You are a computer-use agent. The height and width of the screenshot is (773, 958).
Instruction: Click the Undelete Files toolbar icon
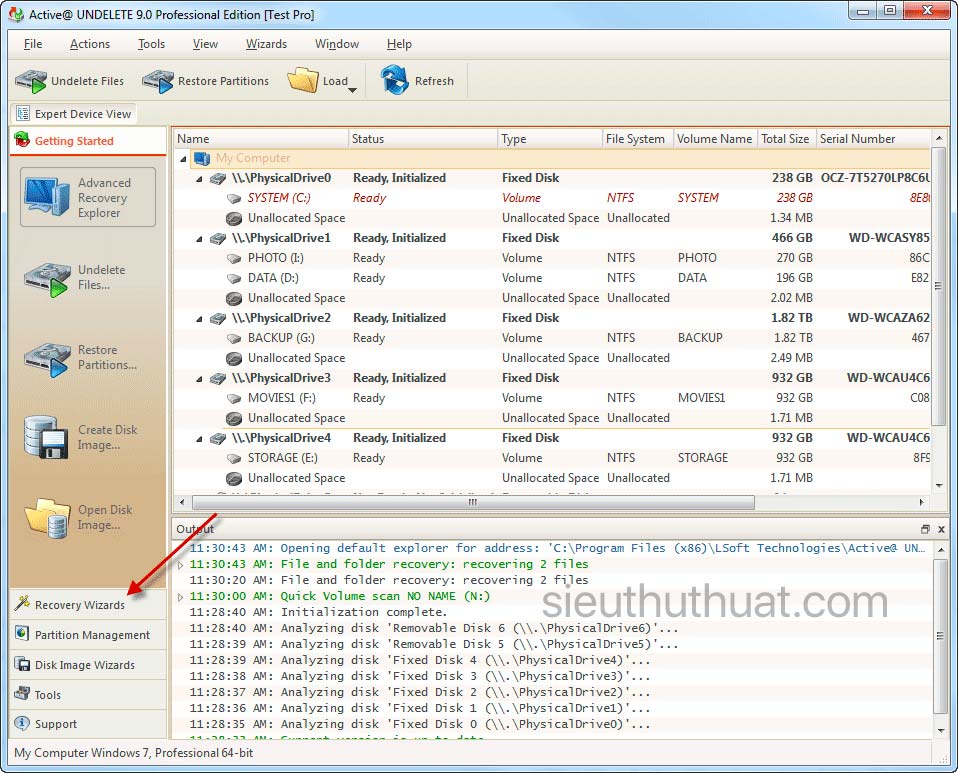coord(31,81)
